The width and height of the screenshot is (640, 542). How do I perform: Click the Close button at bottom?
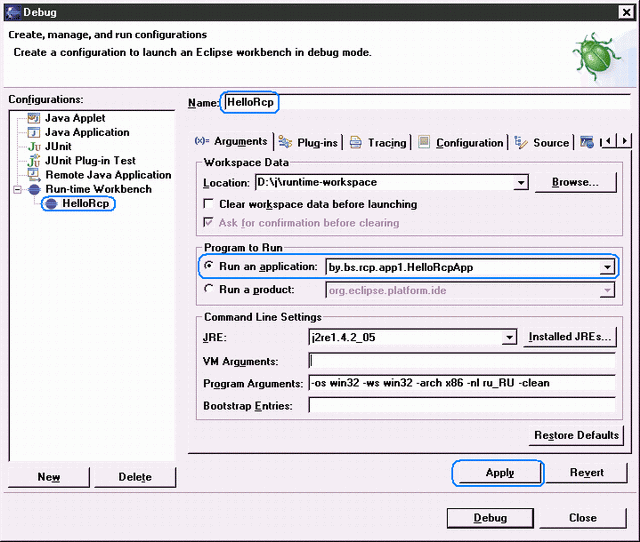[x=583, y=518]
